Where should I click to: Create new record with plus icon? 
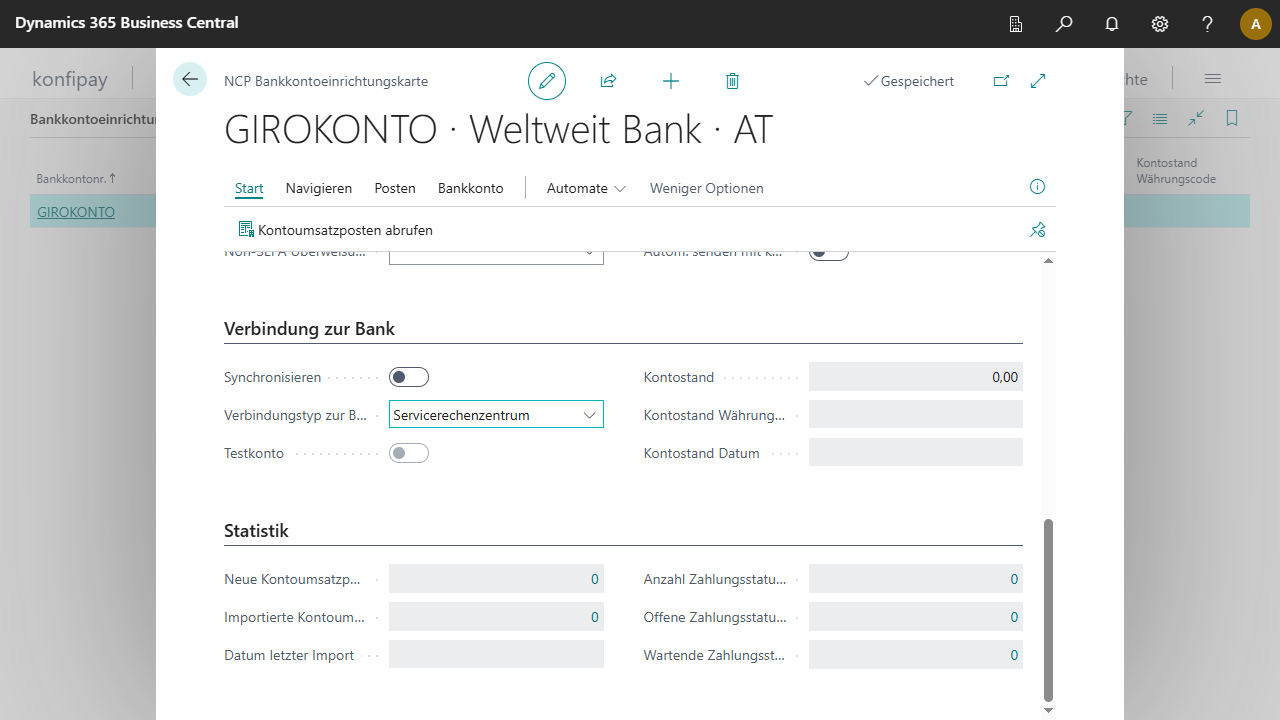pos(671,81)
